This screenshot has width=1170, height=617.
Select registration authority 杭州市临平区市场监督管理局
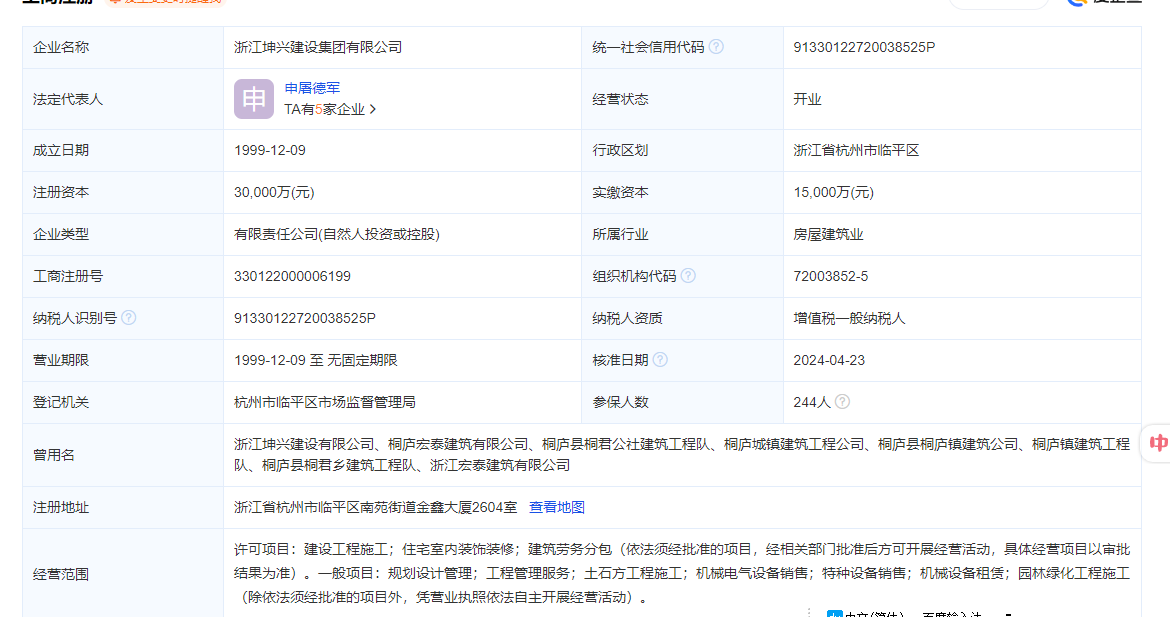(325, 401)
